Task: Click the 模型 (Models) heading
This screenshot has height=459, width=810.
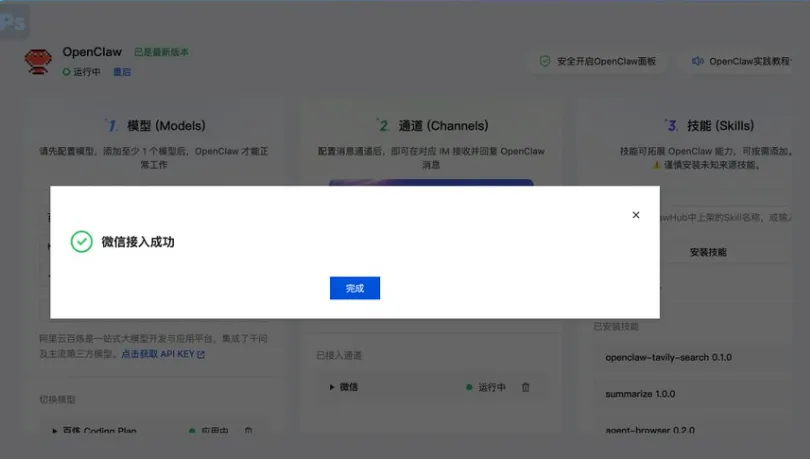Action: coord(166,125)
